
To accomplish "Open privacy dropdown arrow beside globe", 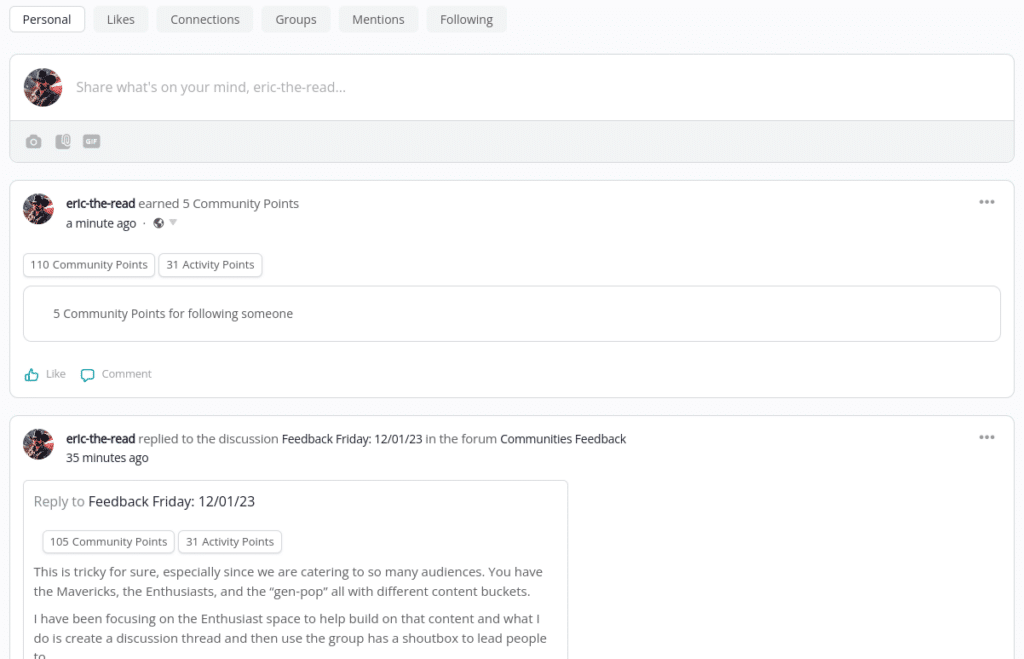I will coord(173,223).
